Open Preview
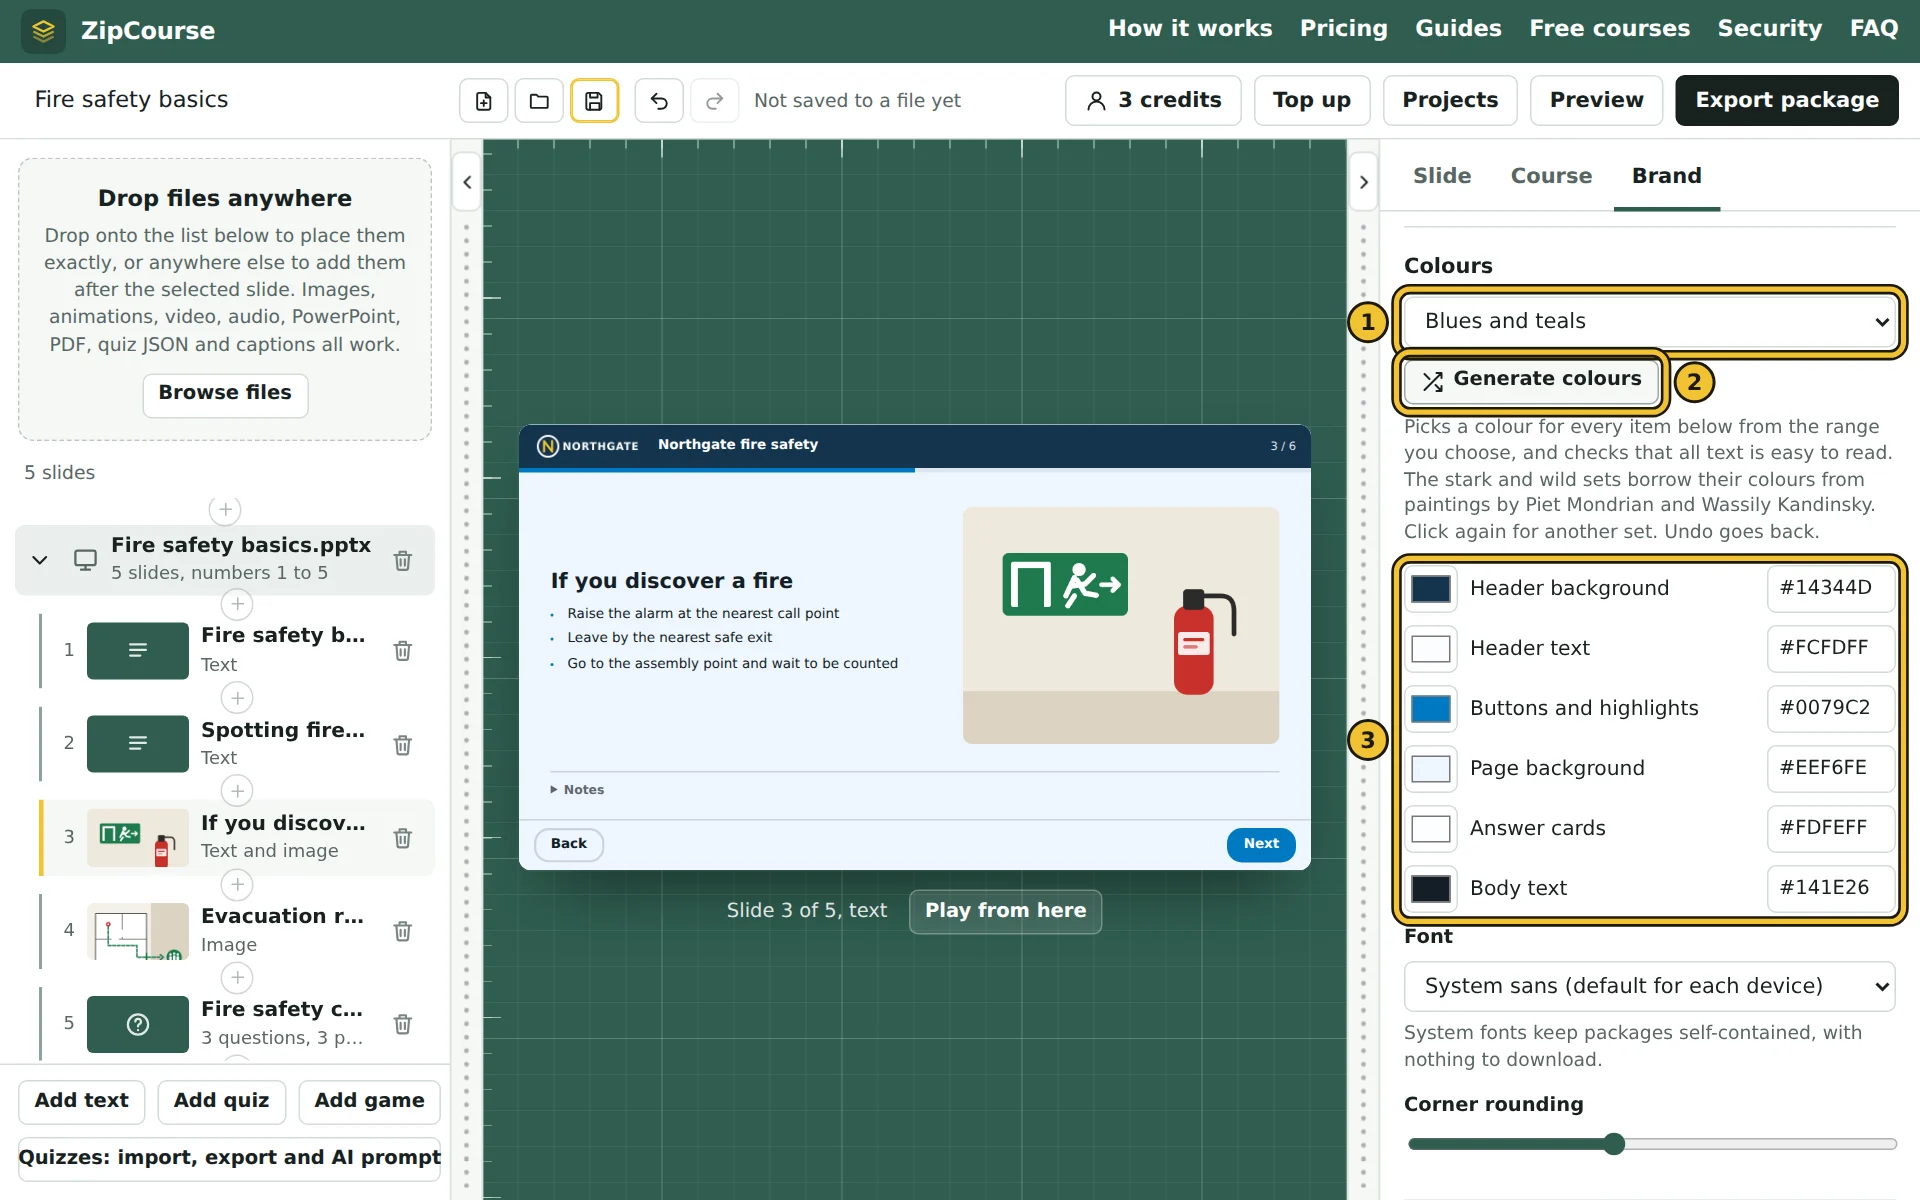This screenshot has height=1200, width=1920. click(x=1596, y=100)
